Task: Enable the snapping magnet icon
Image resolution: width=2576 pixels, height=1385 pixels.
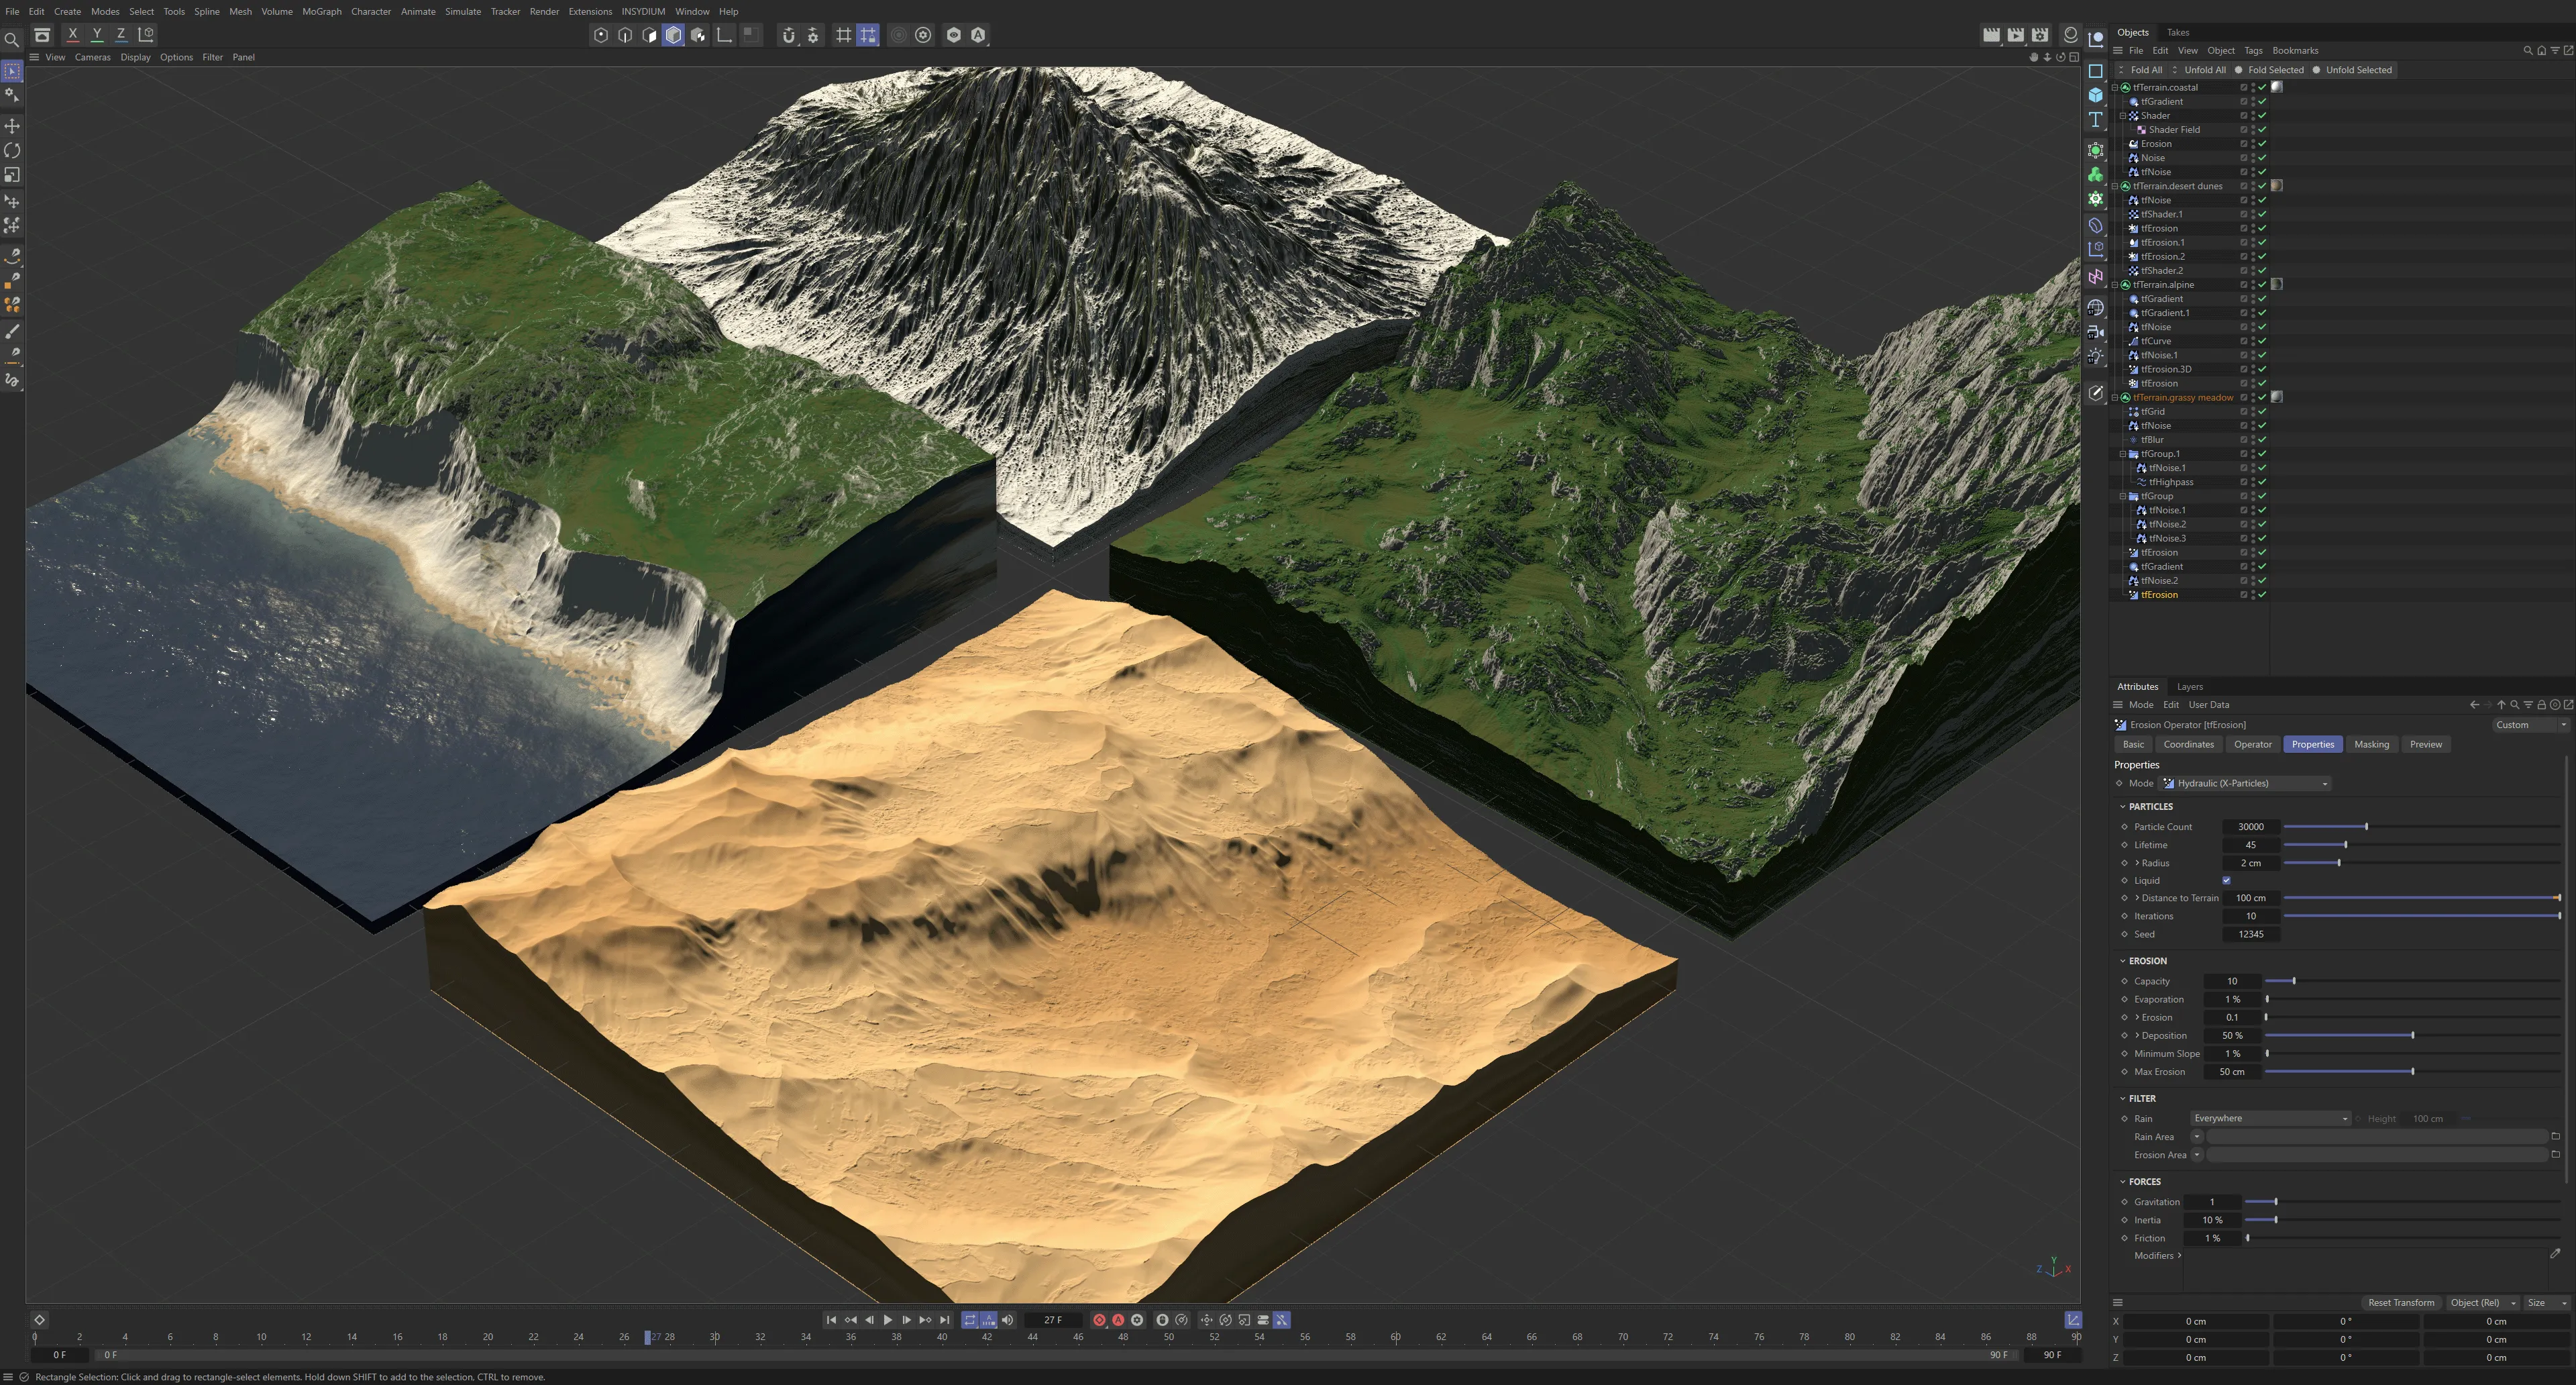Action: pos(788,35)
